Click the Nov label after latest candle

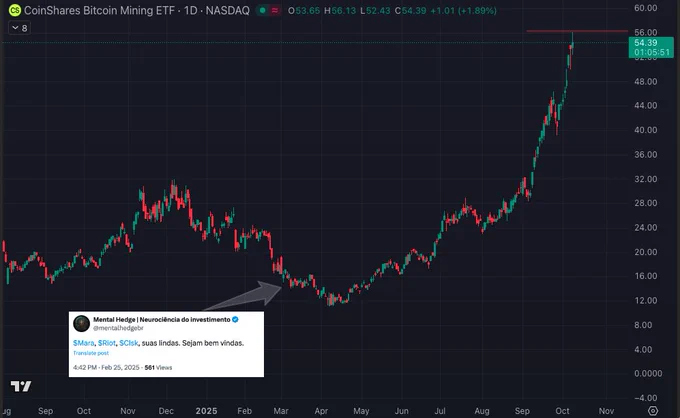[x=606, y=411]
